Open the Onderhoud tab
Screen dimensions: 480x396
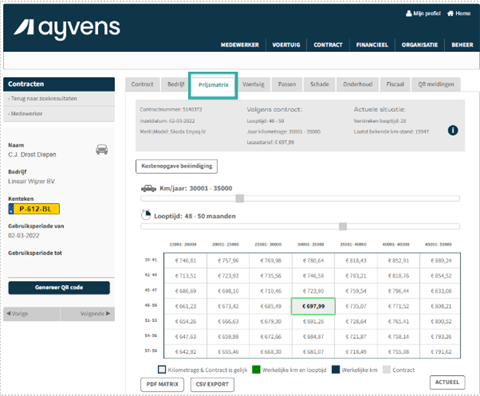pyautogui.click(x=358, y=84)
